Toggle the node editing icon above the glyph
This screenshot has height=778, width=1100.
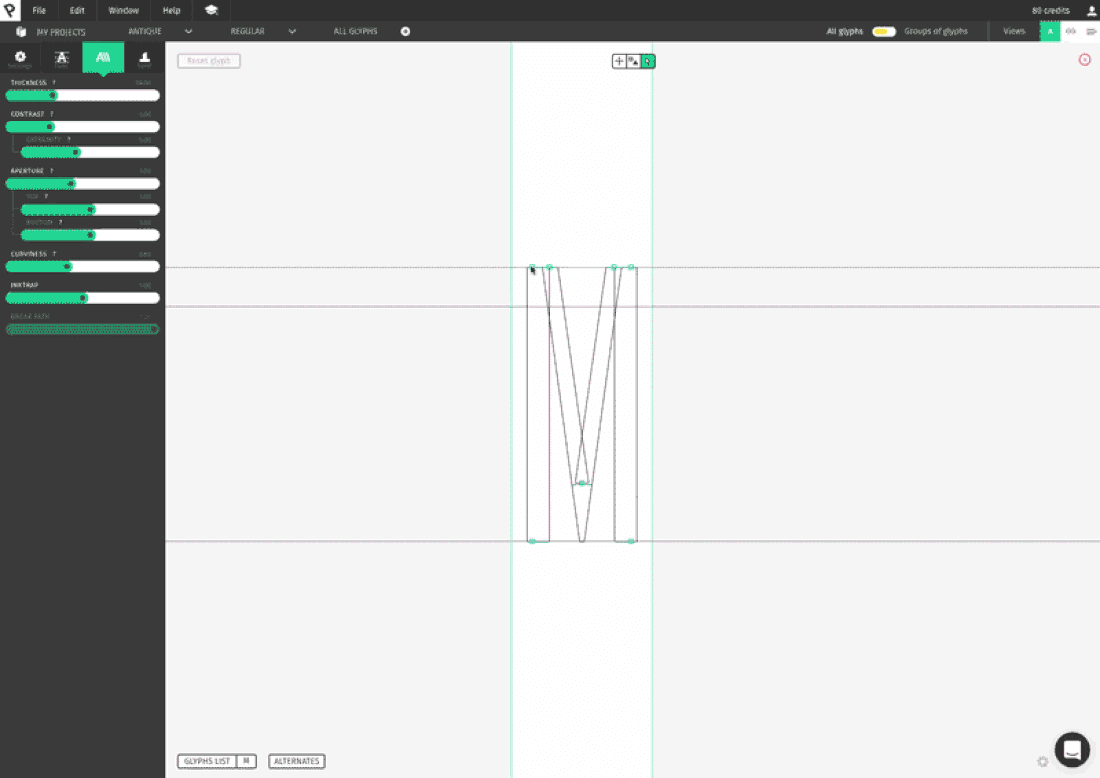pos(648,61)
